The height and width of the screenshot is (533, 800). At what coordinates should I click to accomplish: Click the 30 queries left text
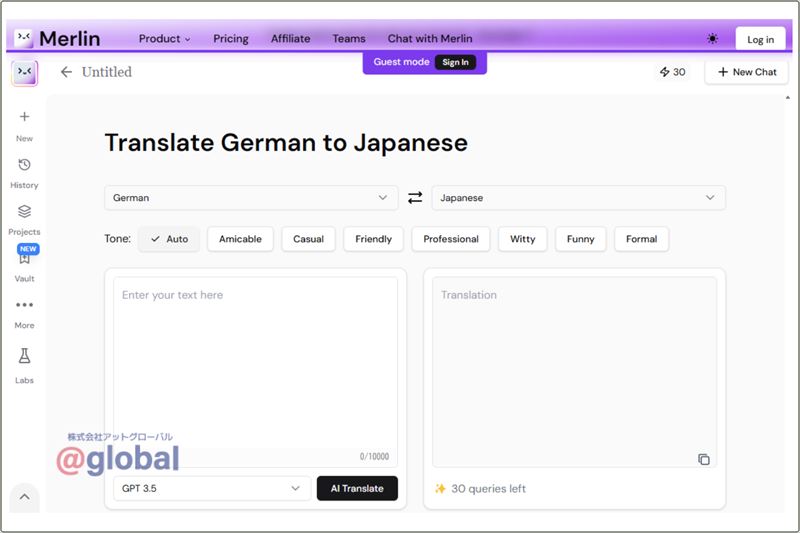488,489
